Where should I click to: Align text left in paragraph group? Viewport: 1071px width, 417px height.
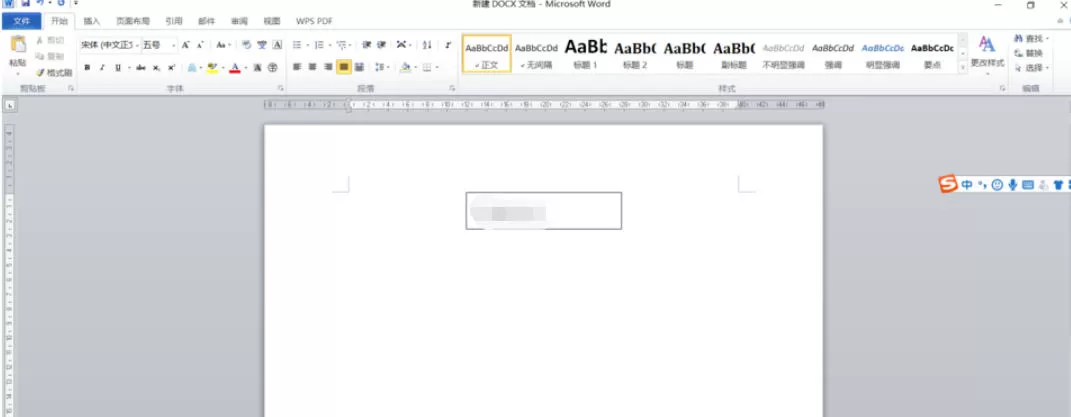[x=297, y=67]
